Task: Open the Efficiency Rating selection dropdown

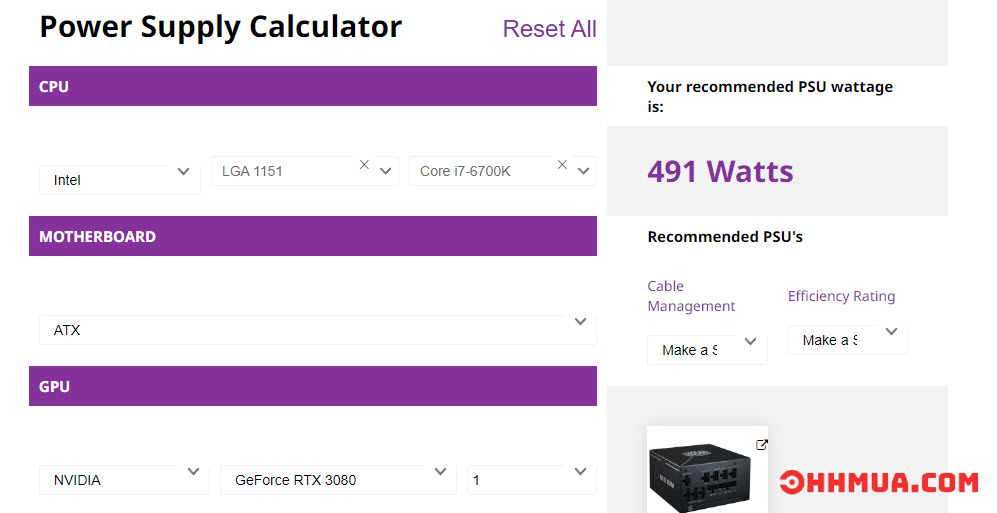Action: click(x=848, y=340)
